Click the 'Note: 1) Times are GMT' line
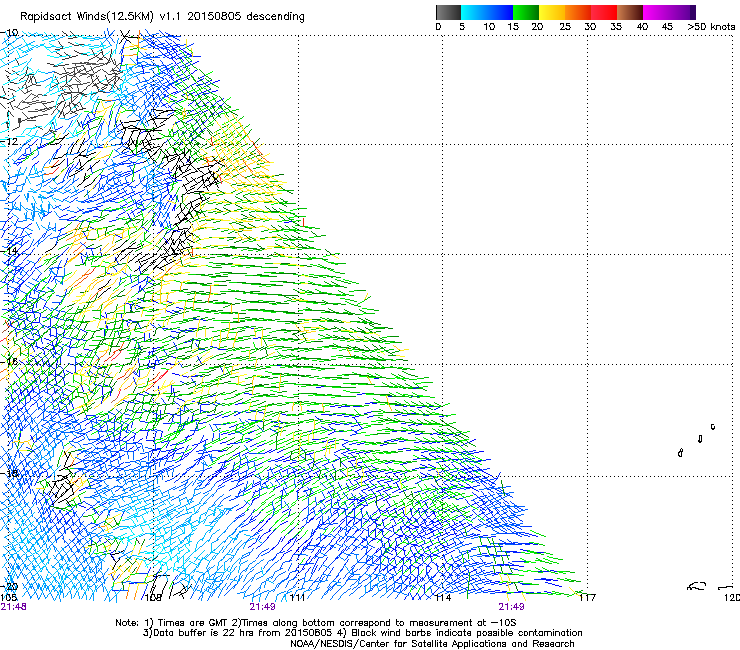This screenshot has width=740, height=650. [316, 623]
